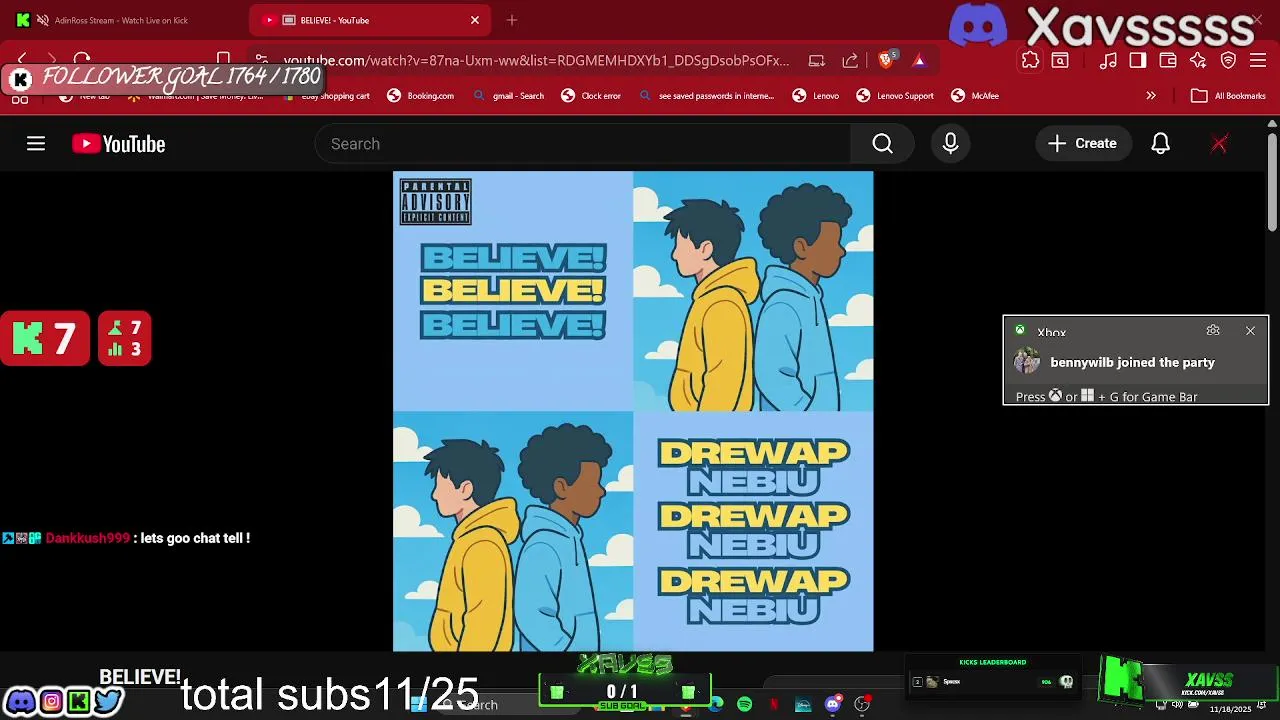Close the BELIEVE! YouTube tab
Screen dimensions: 1280x720
coord(475,20)
